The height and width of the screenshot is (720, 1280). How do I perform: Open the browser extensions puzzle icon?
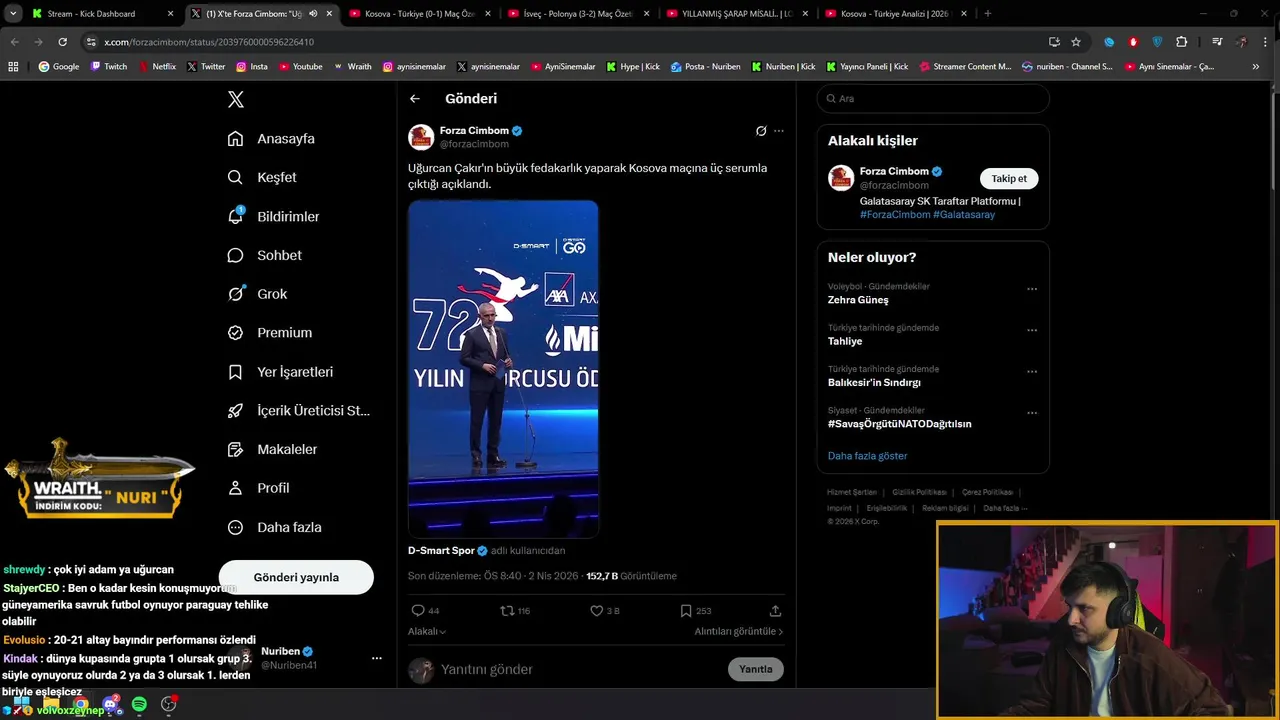1182,42
